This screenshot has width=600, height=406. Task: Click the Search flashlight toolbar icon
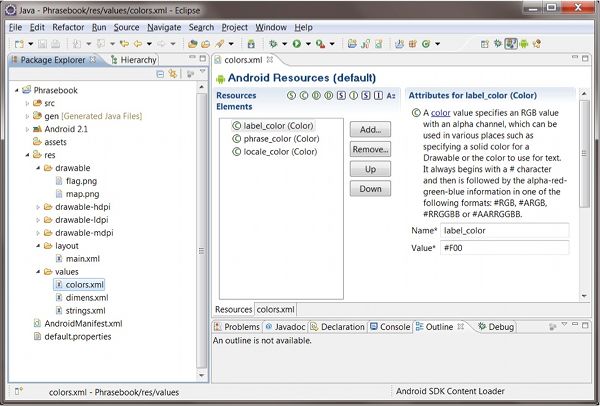pyautogui.click(x=220, y=44)
